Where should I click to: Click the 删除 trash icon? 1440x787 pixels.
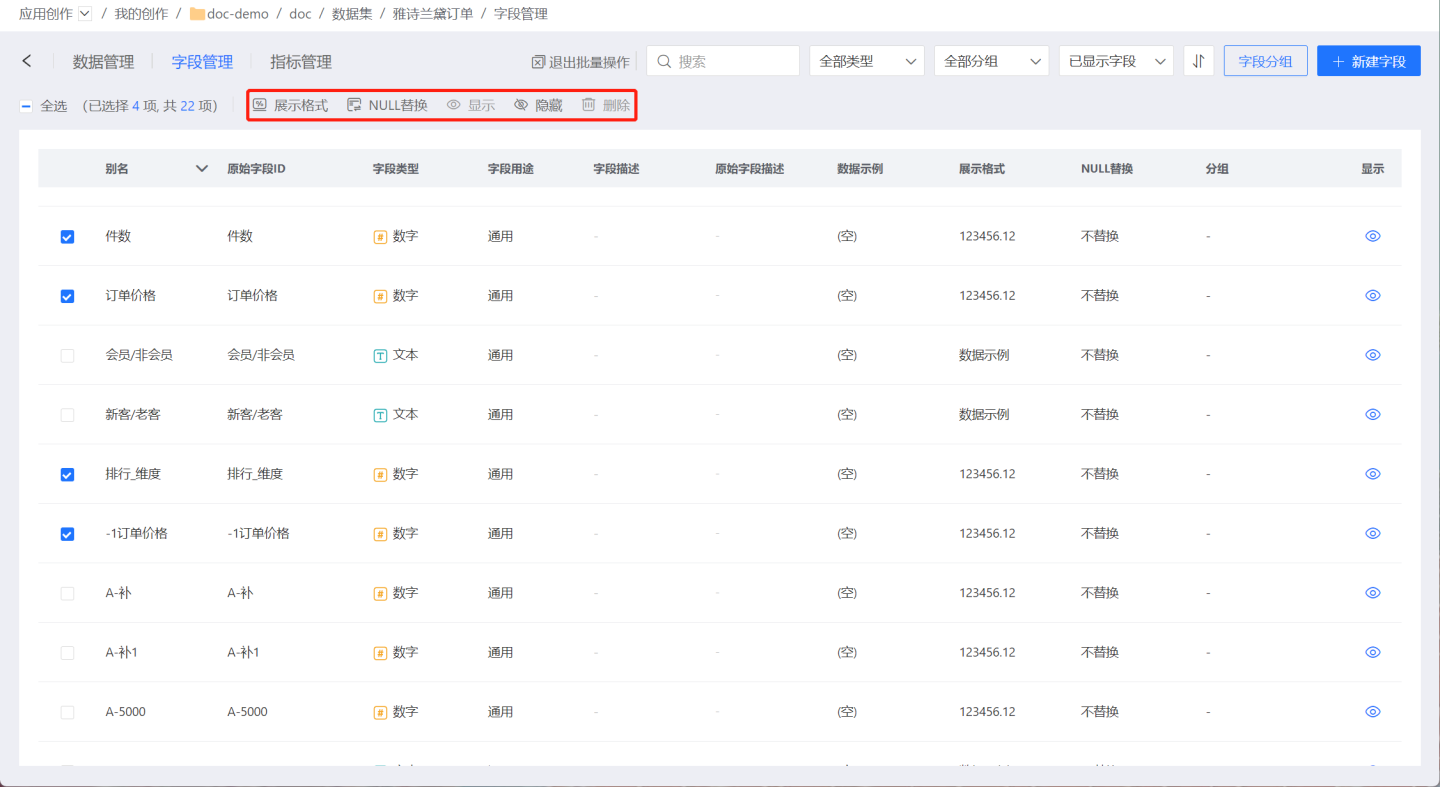pos(589,105)
